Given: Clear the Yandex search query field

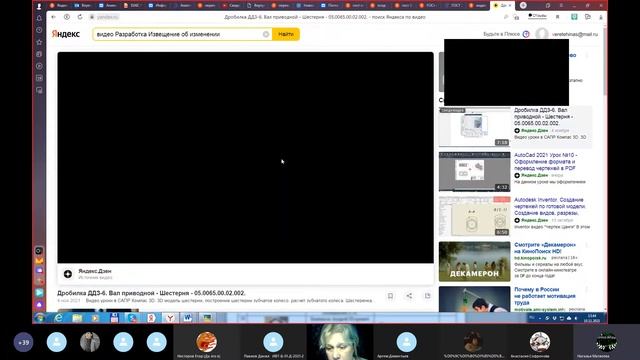Looking at the screenshot, I should [266, 34].
